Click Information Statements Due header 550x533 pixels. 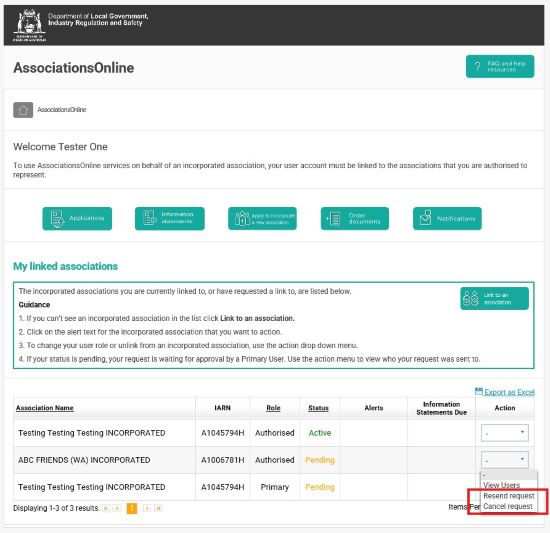click(x=441, y=408)
